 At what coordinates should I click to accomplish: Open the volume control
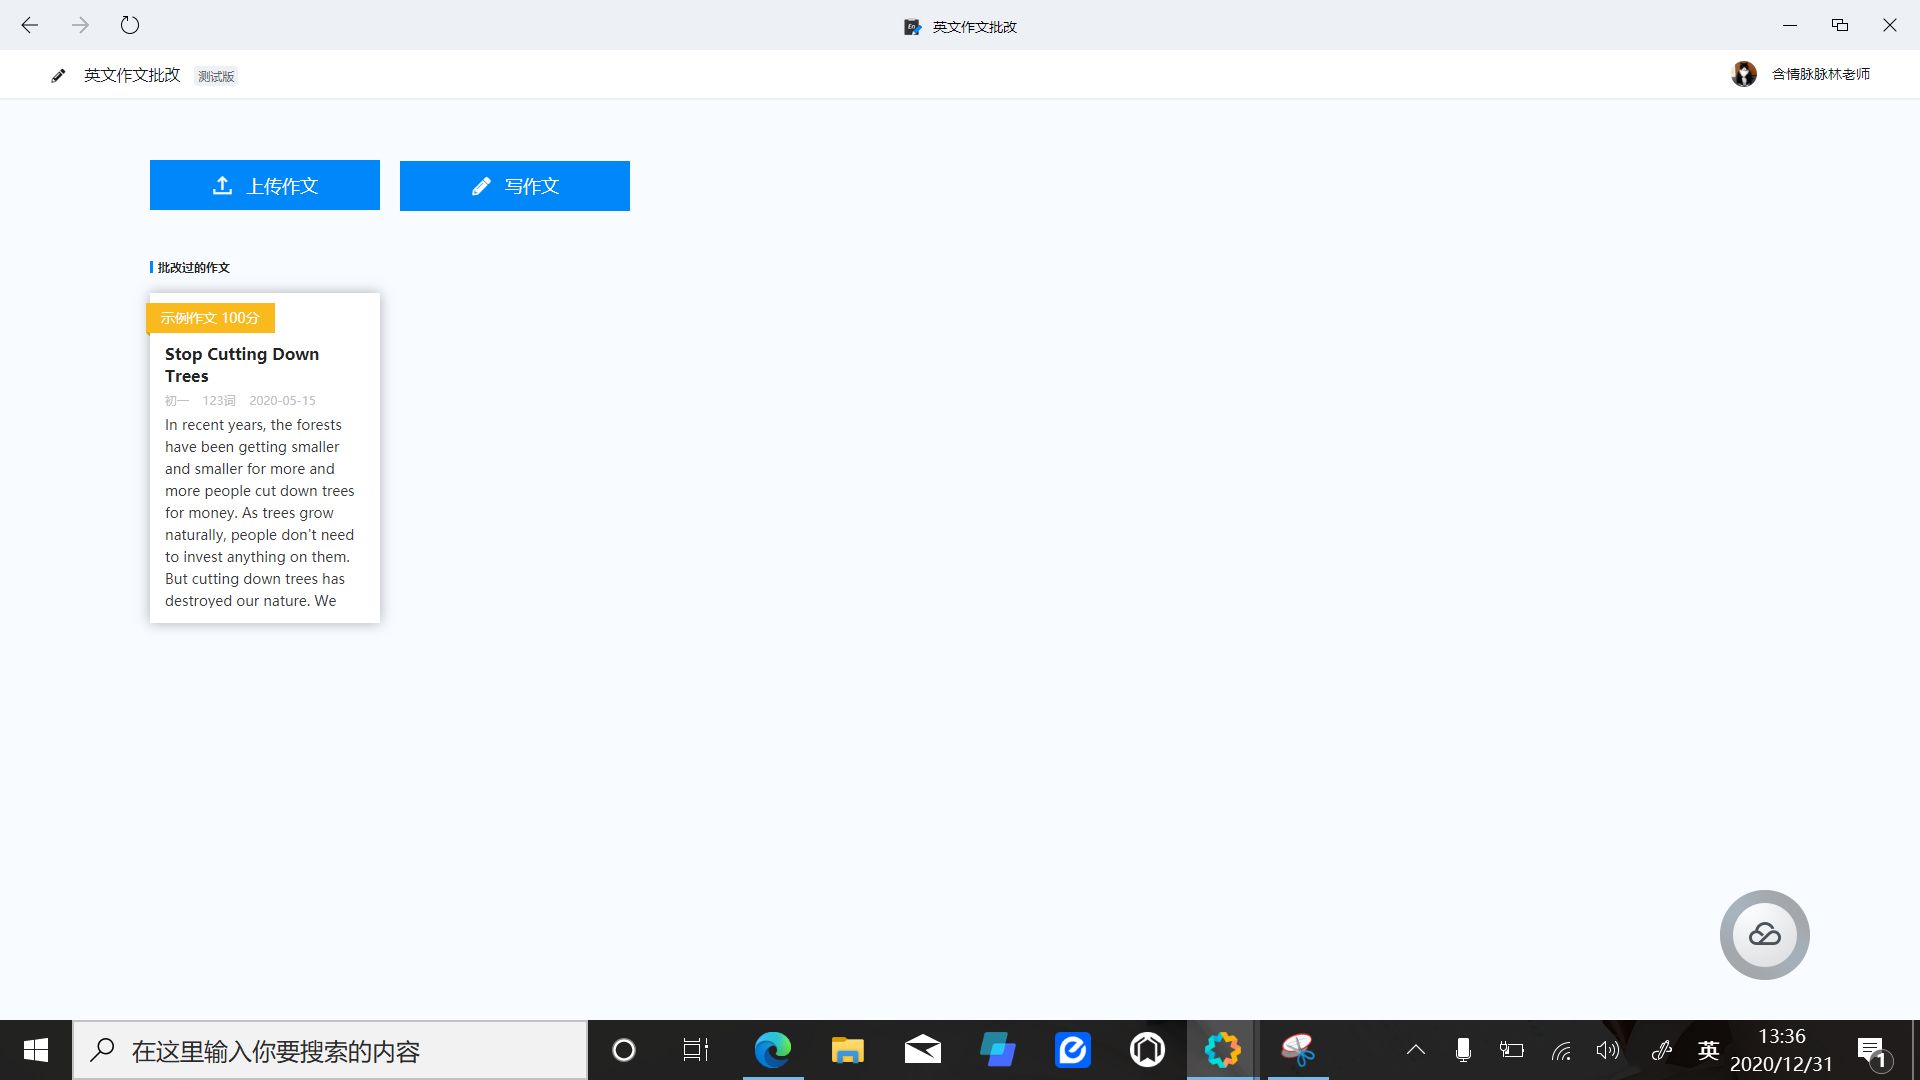click(x=1608, y=1050)
